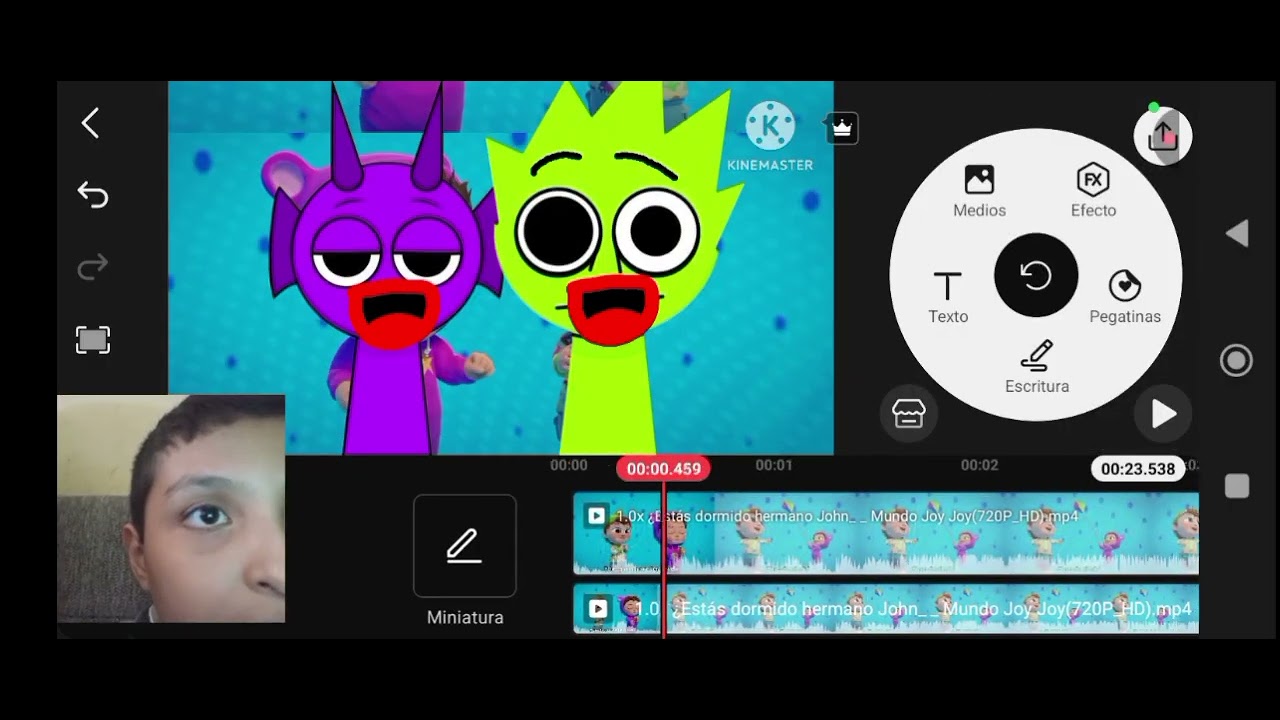Open Medios in the circular menu
The image size is (1280, 720).
pyautogui.click(x=979, y=192)
